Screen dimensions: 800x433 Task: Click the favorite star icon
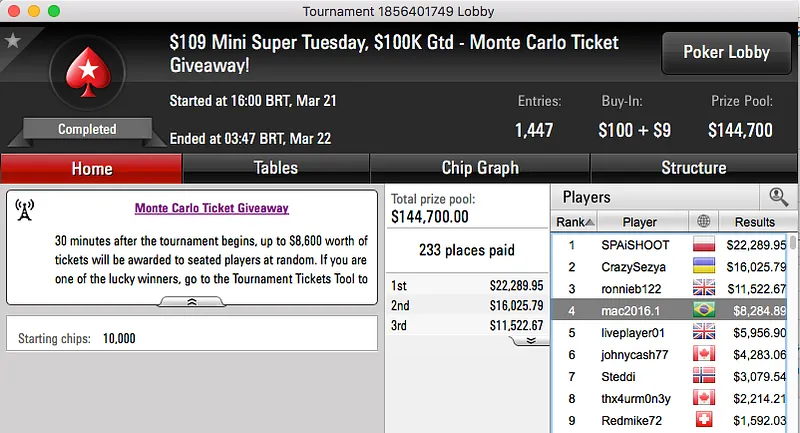click(13, 41)
